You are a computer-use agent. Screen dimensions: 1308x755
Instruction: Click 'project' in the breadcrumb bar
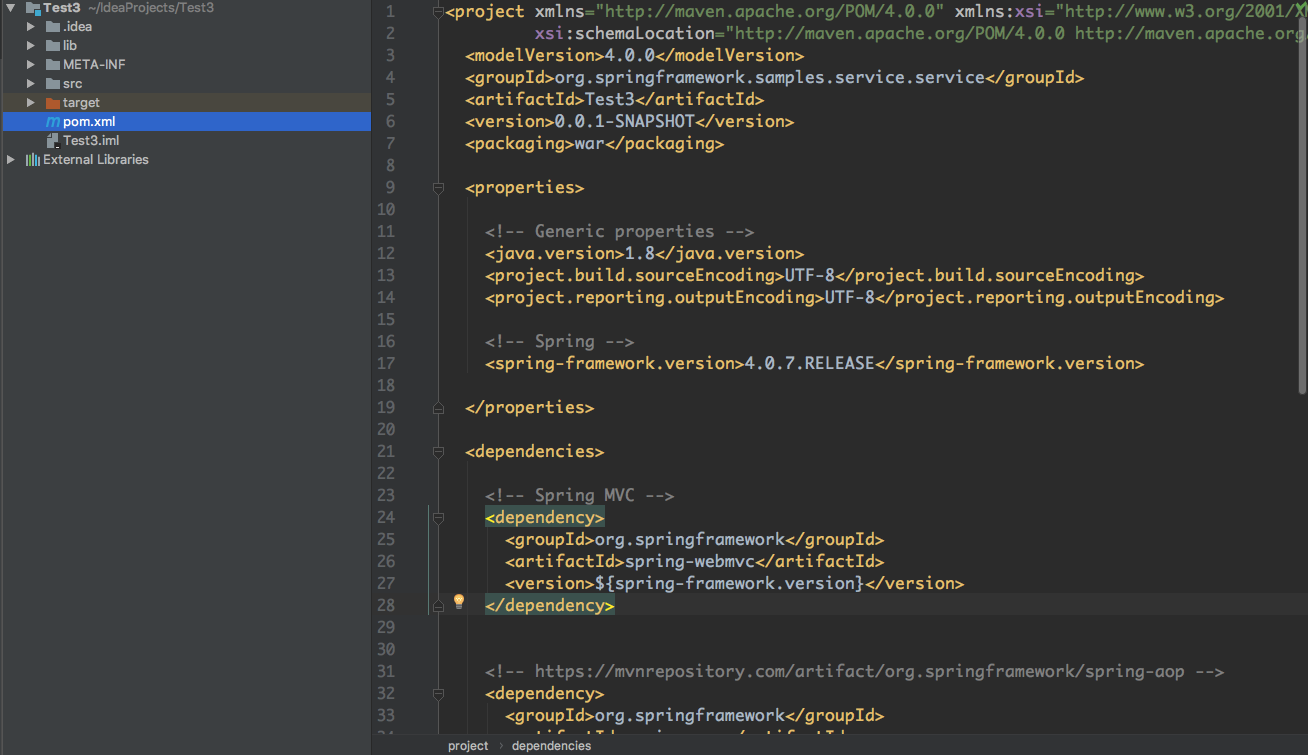468,746
